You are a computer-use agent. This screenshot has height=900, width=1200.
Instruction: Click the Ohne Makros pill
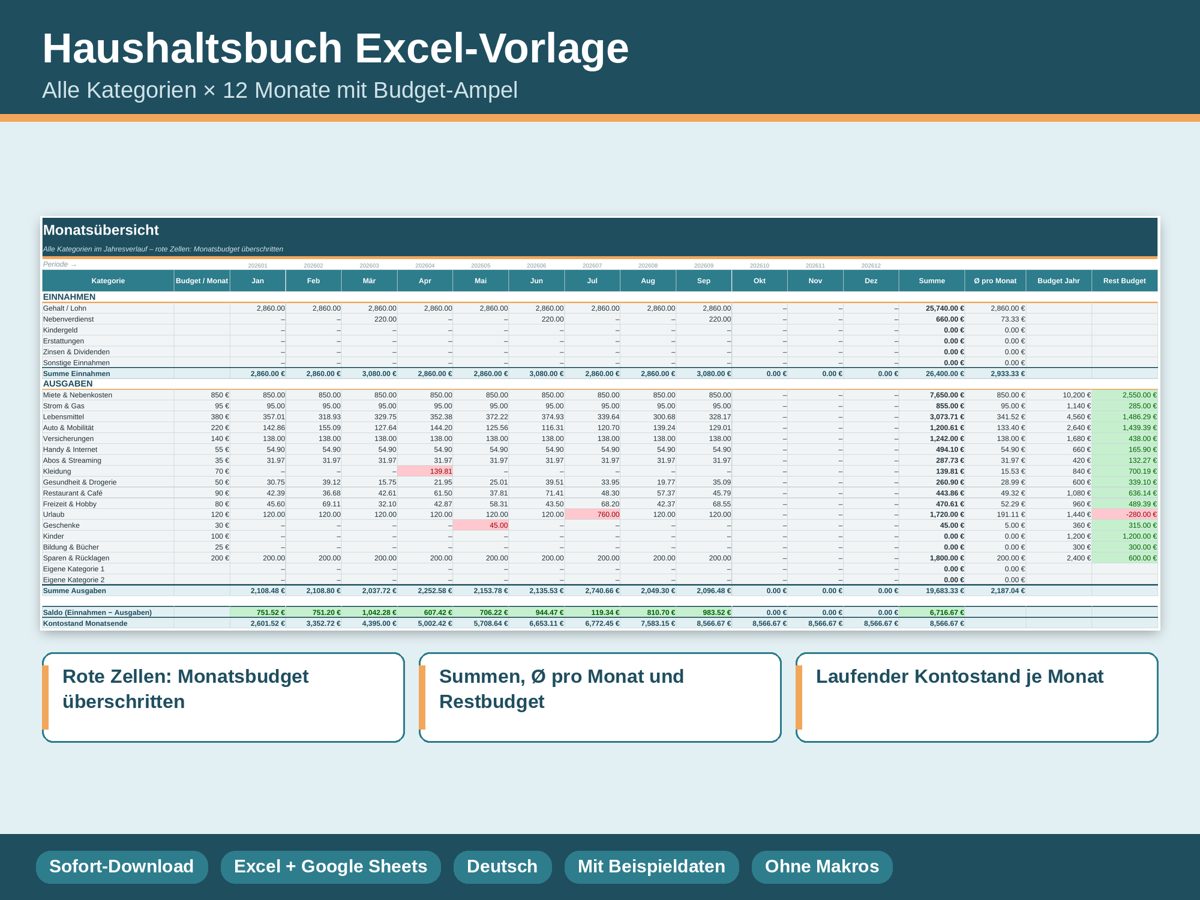point(822,867)
